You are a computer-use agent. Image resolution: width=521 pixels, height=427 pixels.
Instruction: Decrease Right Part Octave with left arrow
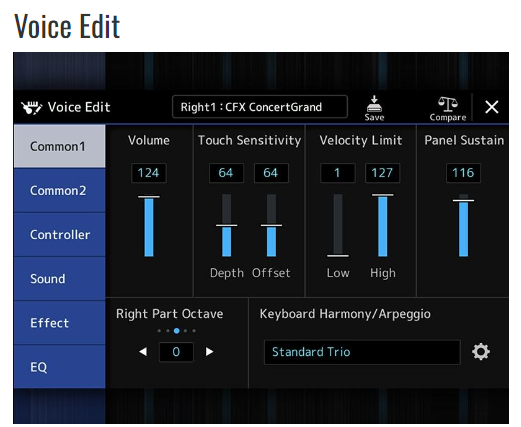pyautogui.click(x=143, y=351)
